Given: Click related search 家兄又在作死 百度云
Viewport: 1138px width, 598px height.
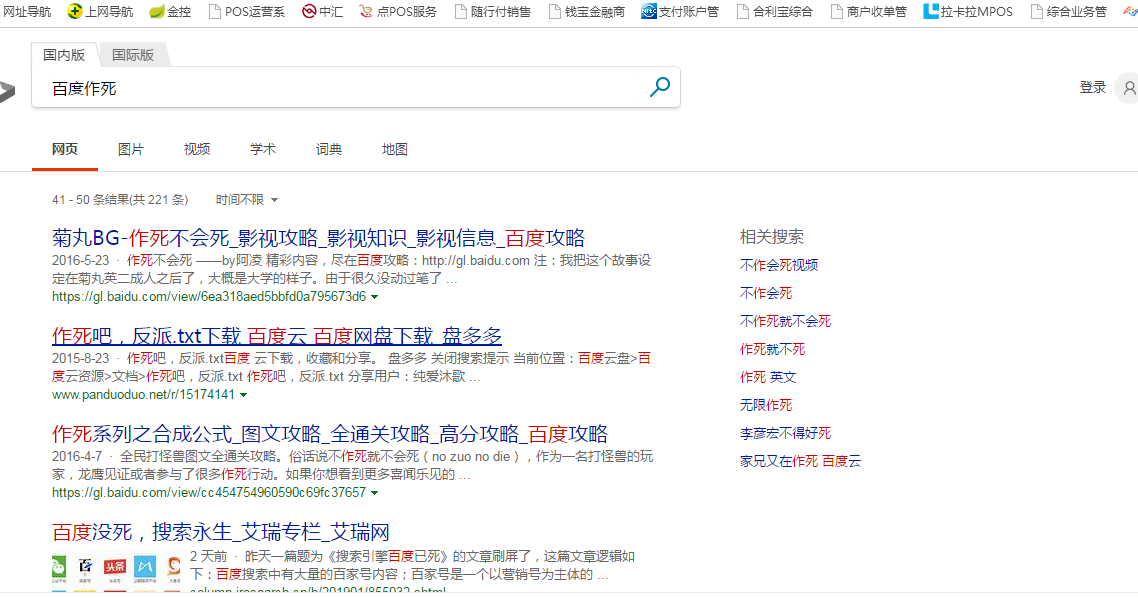Looking at the screenshot, I should pyautogui.click(x=800, y=462).
